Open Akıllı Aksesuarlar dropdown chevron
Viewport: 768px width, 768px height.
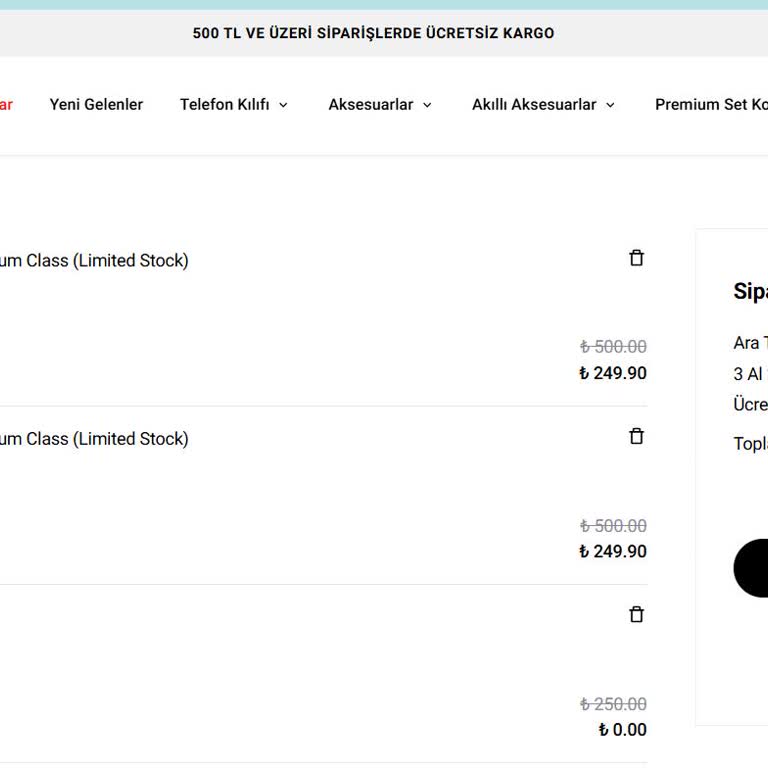[x=610, y=105]
